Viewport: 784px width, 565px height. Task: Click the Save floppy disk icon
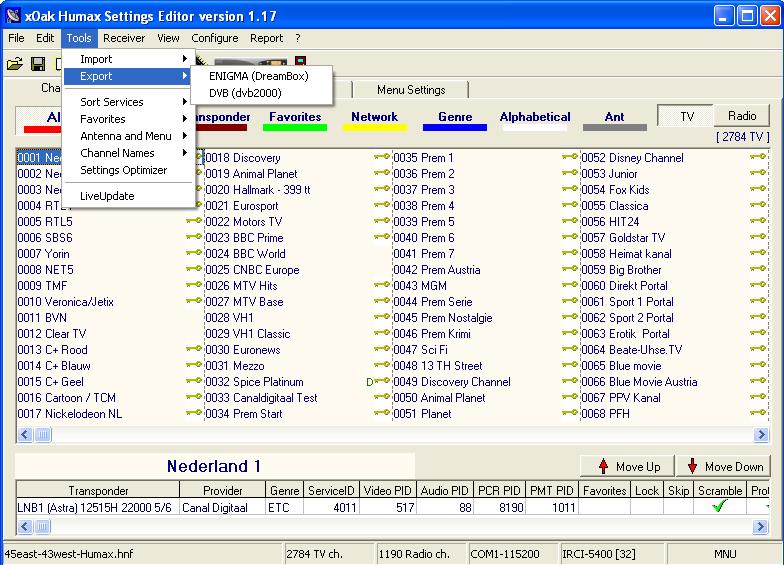[x=38, y=64]
